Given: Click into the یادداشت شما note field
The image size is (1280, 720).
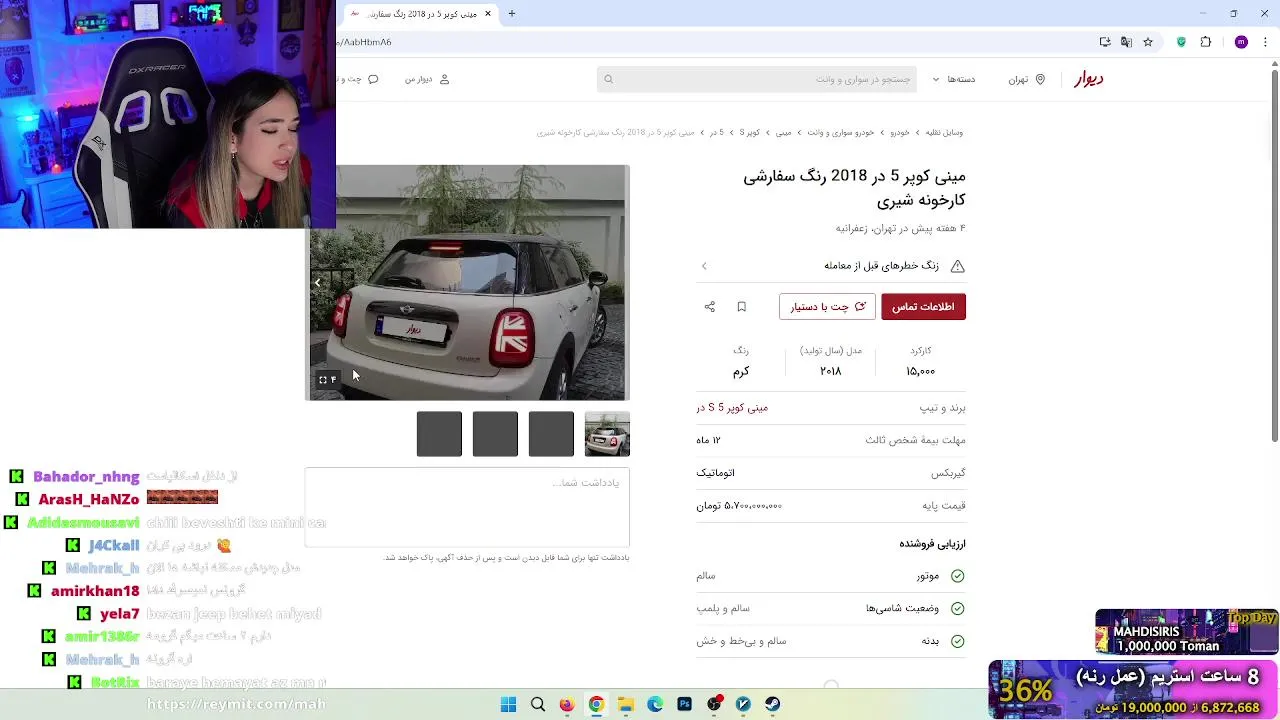Looking at the screenshot, I should click(x=467, y=507).
